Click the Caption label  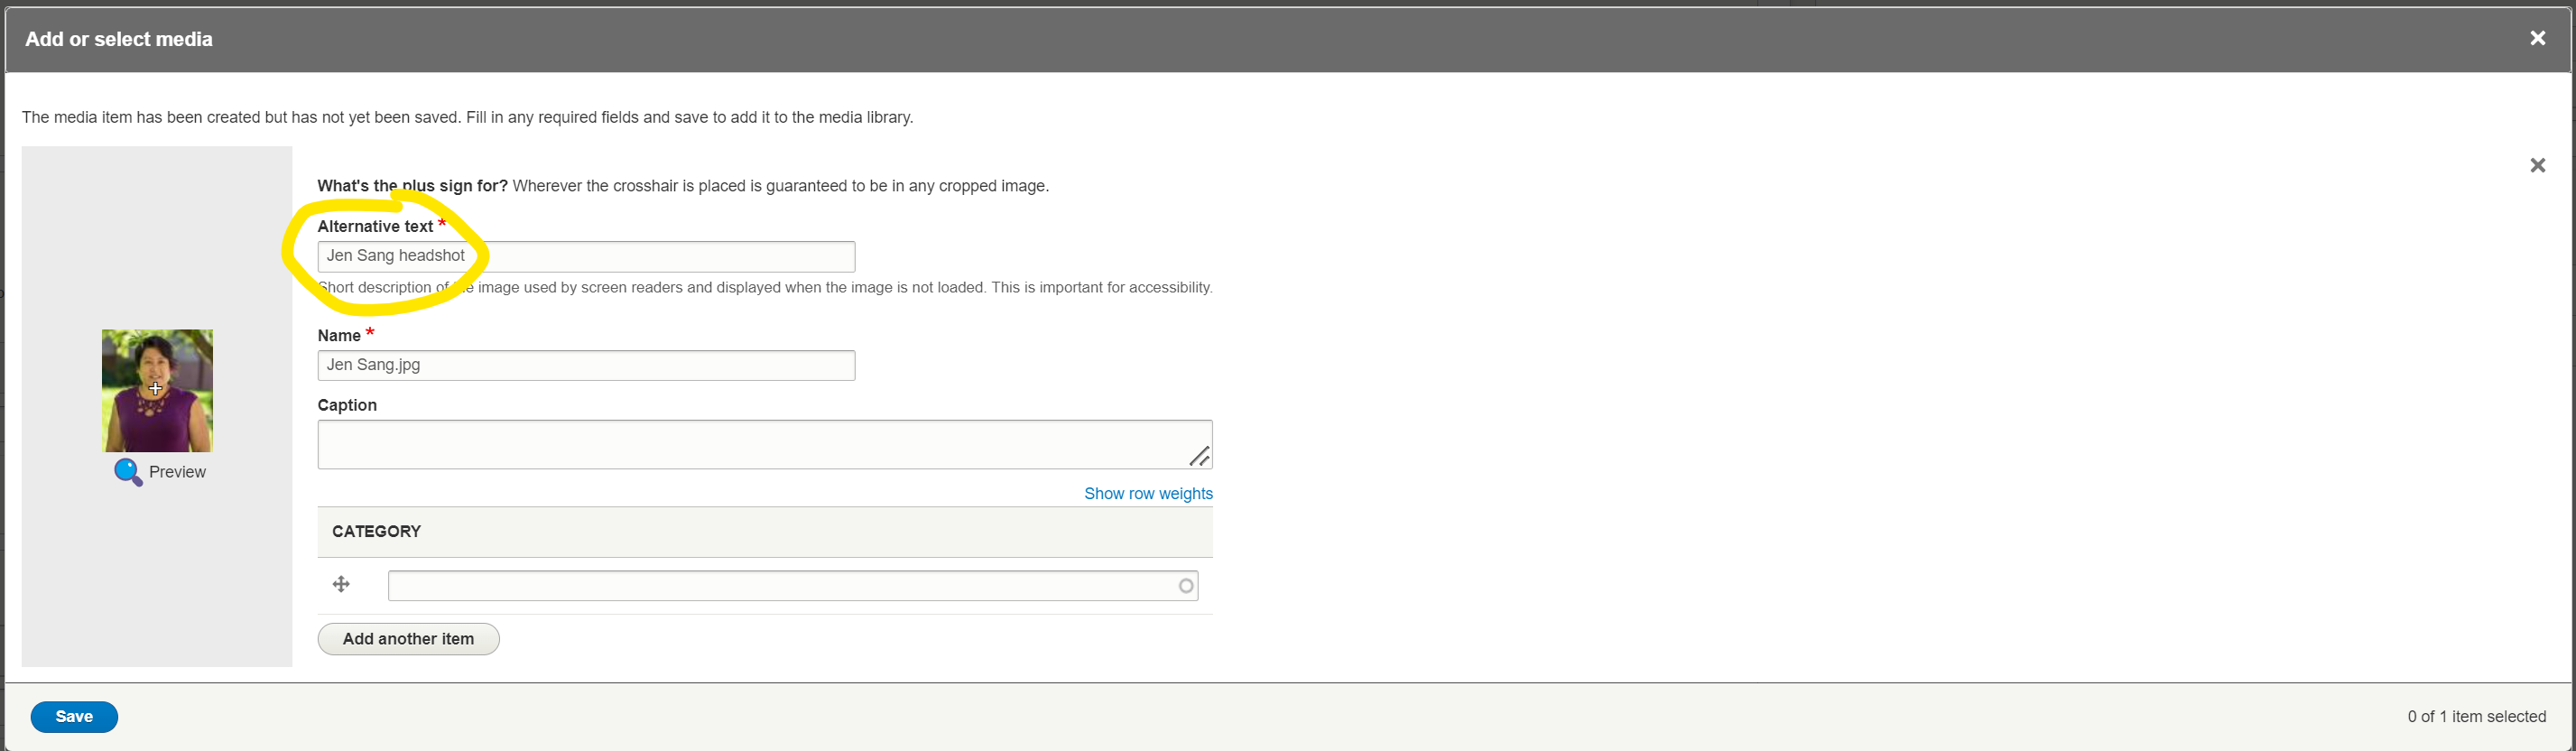pyautogui.click(x=347, y=405)
